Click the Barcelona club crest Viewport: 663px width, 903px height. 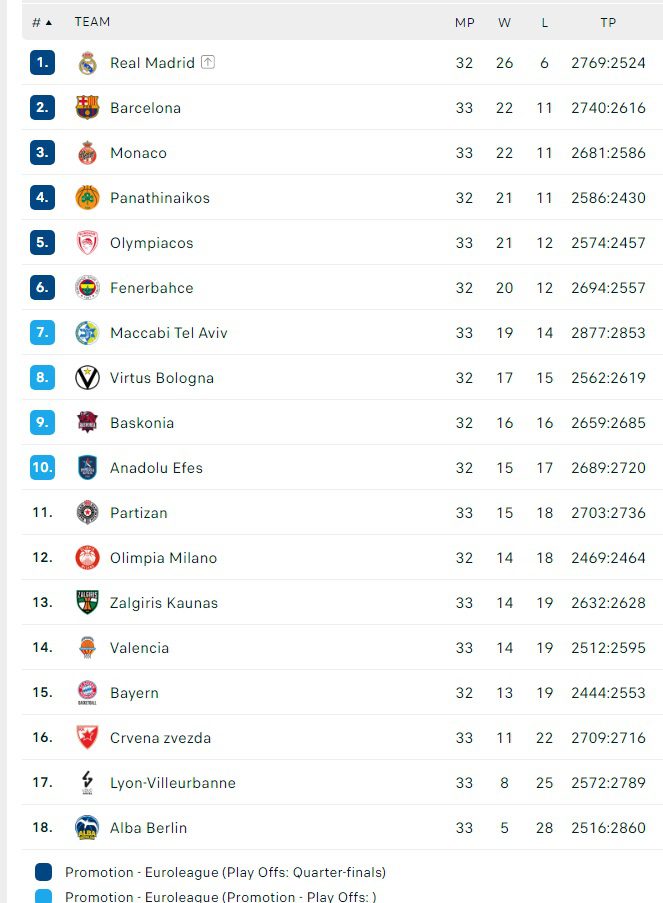88,108
